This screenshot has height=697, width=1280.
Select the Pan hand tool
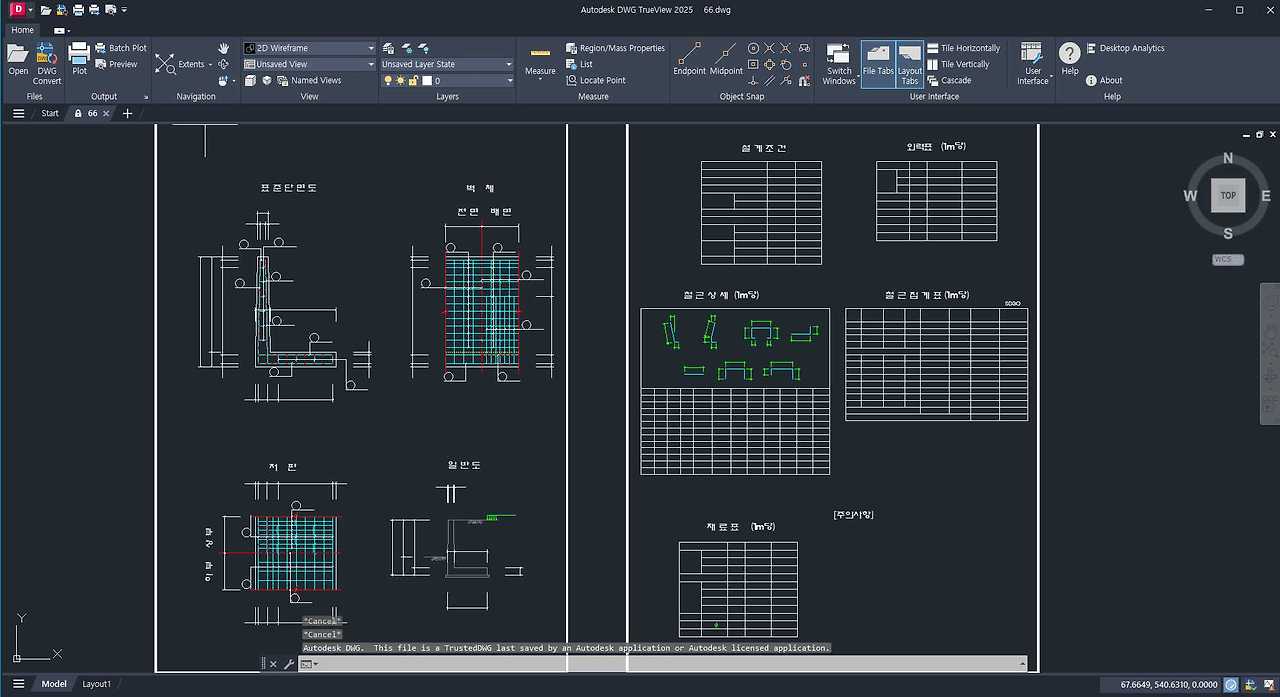pyautogui.click(x=223, y=48)
